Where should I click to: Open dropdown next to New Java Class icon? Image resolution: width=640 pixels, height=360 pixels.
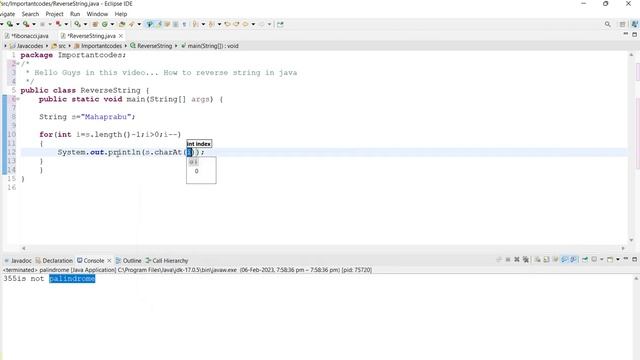(x=112, y=24)
